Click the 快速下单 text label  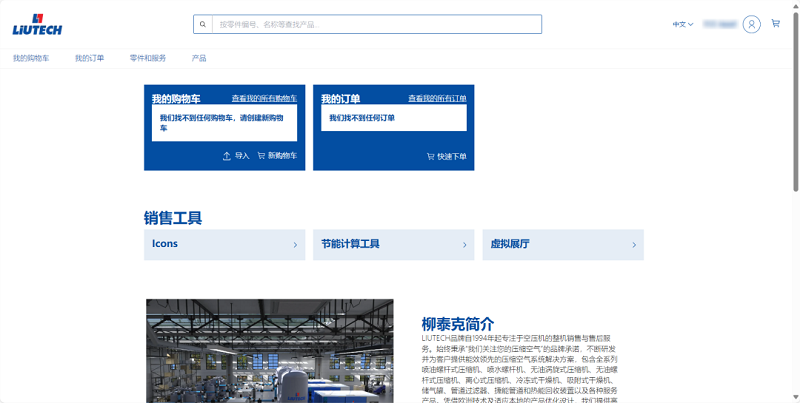click(x=452, y=157)
